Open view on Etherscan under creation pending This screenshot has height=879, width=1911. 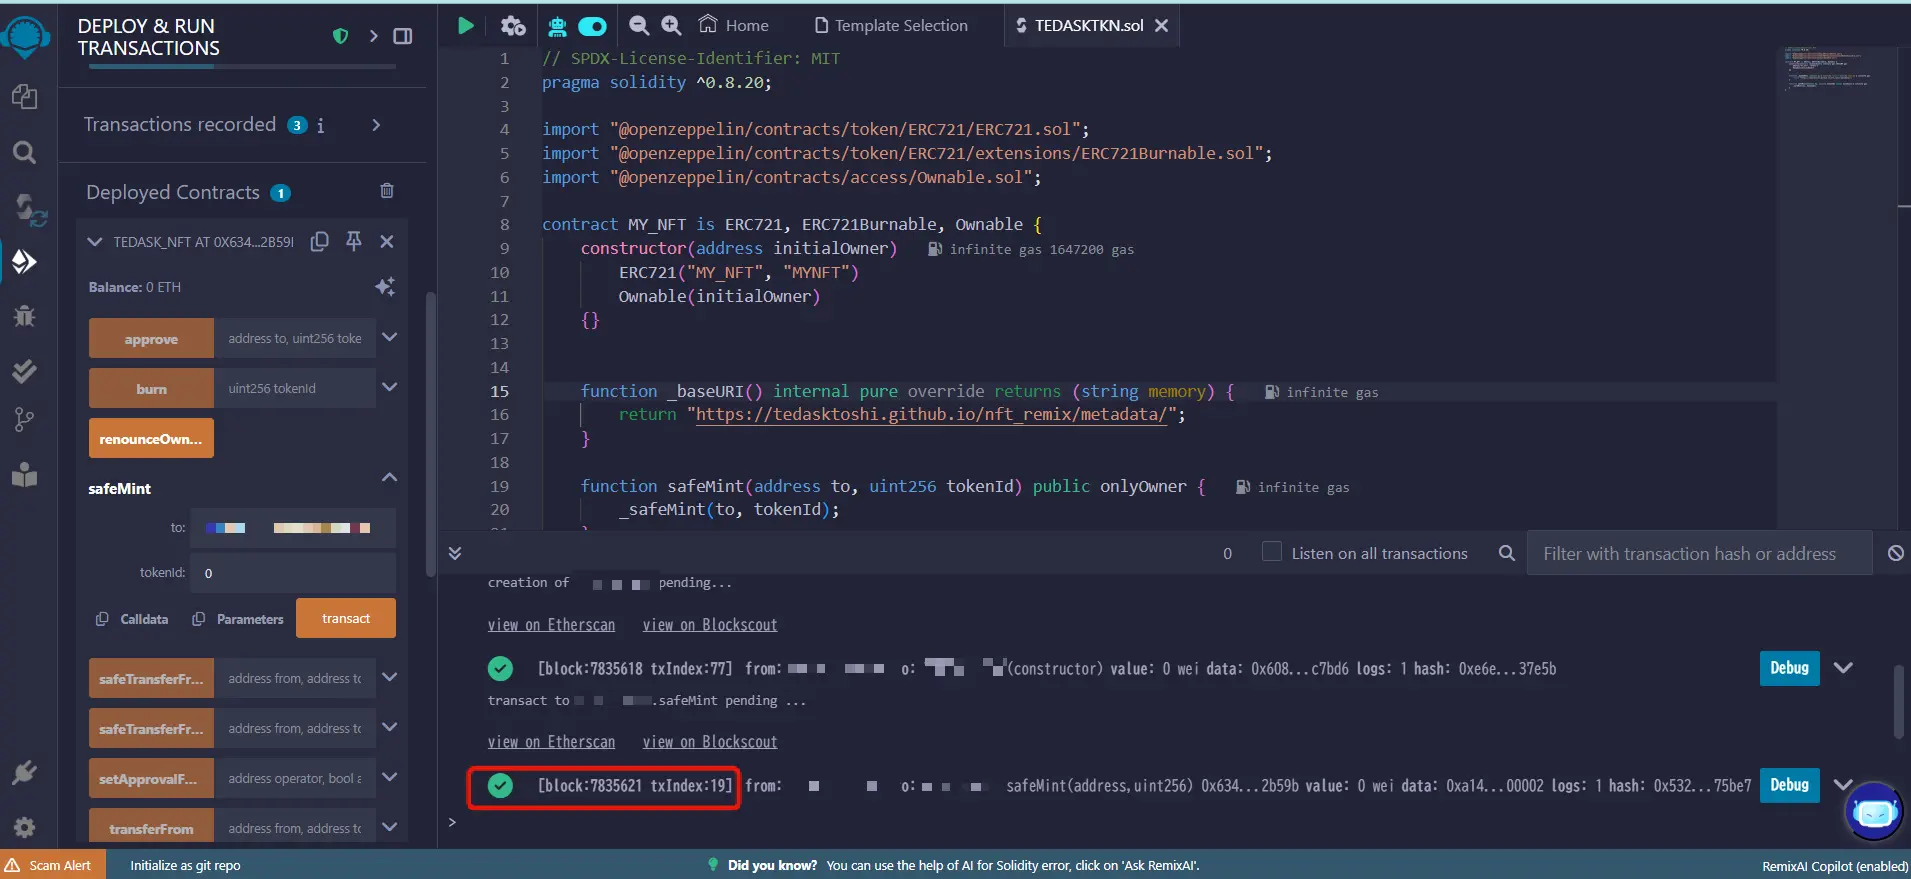tap(551, 625)
